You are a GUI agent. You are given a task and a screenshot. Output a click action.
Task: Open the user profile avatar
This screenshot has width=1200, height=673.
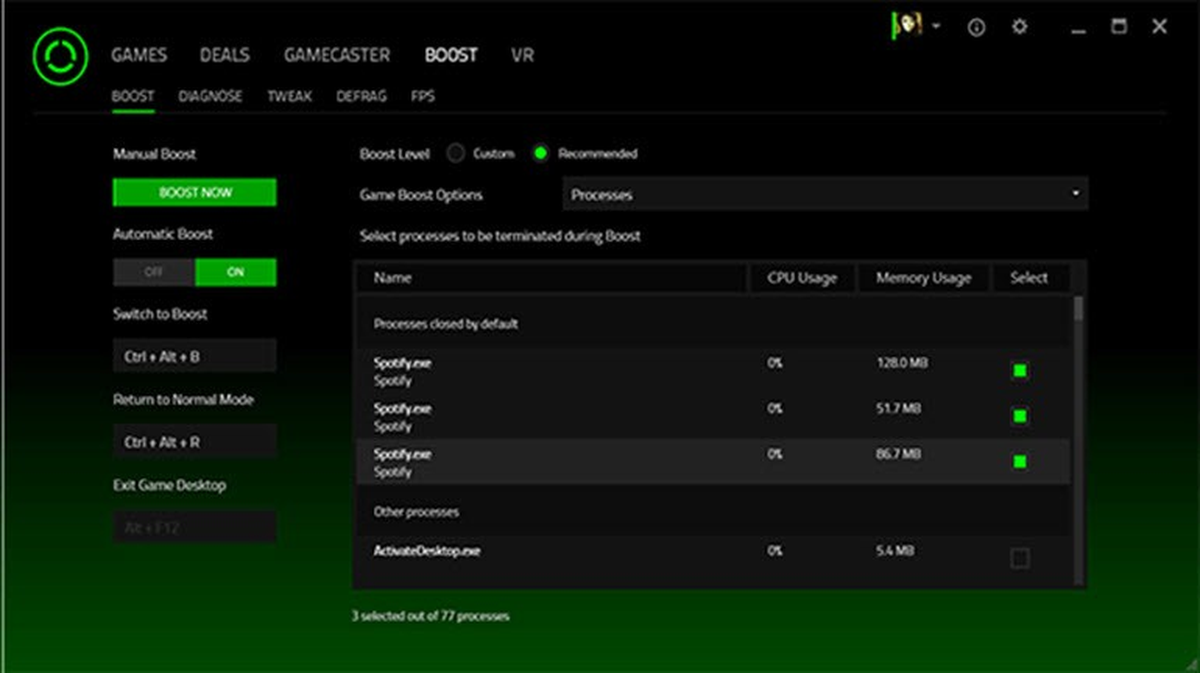pyautogui.click(x=906, y=27)
